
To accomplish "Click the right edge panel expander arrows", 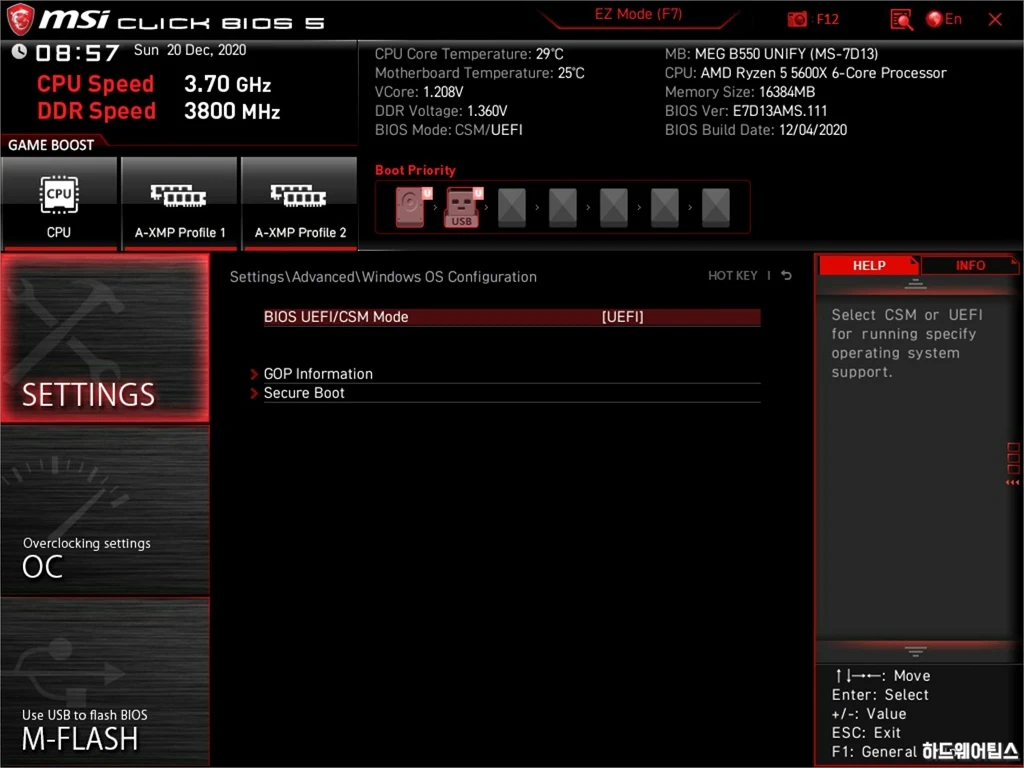I will pyautogui.click(x=1012, y=482).
